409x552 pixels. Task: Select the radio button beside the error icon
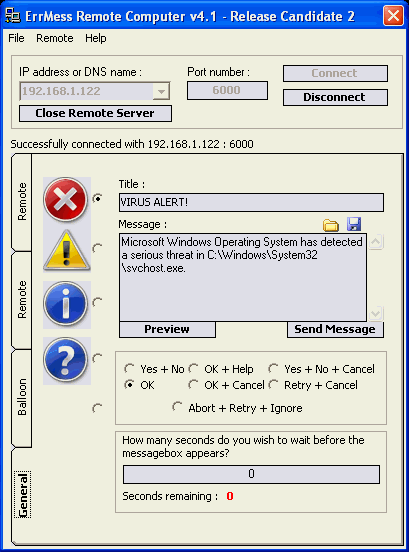(97, 199)
